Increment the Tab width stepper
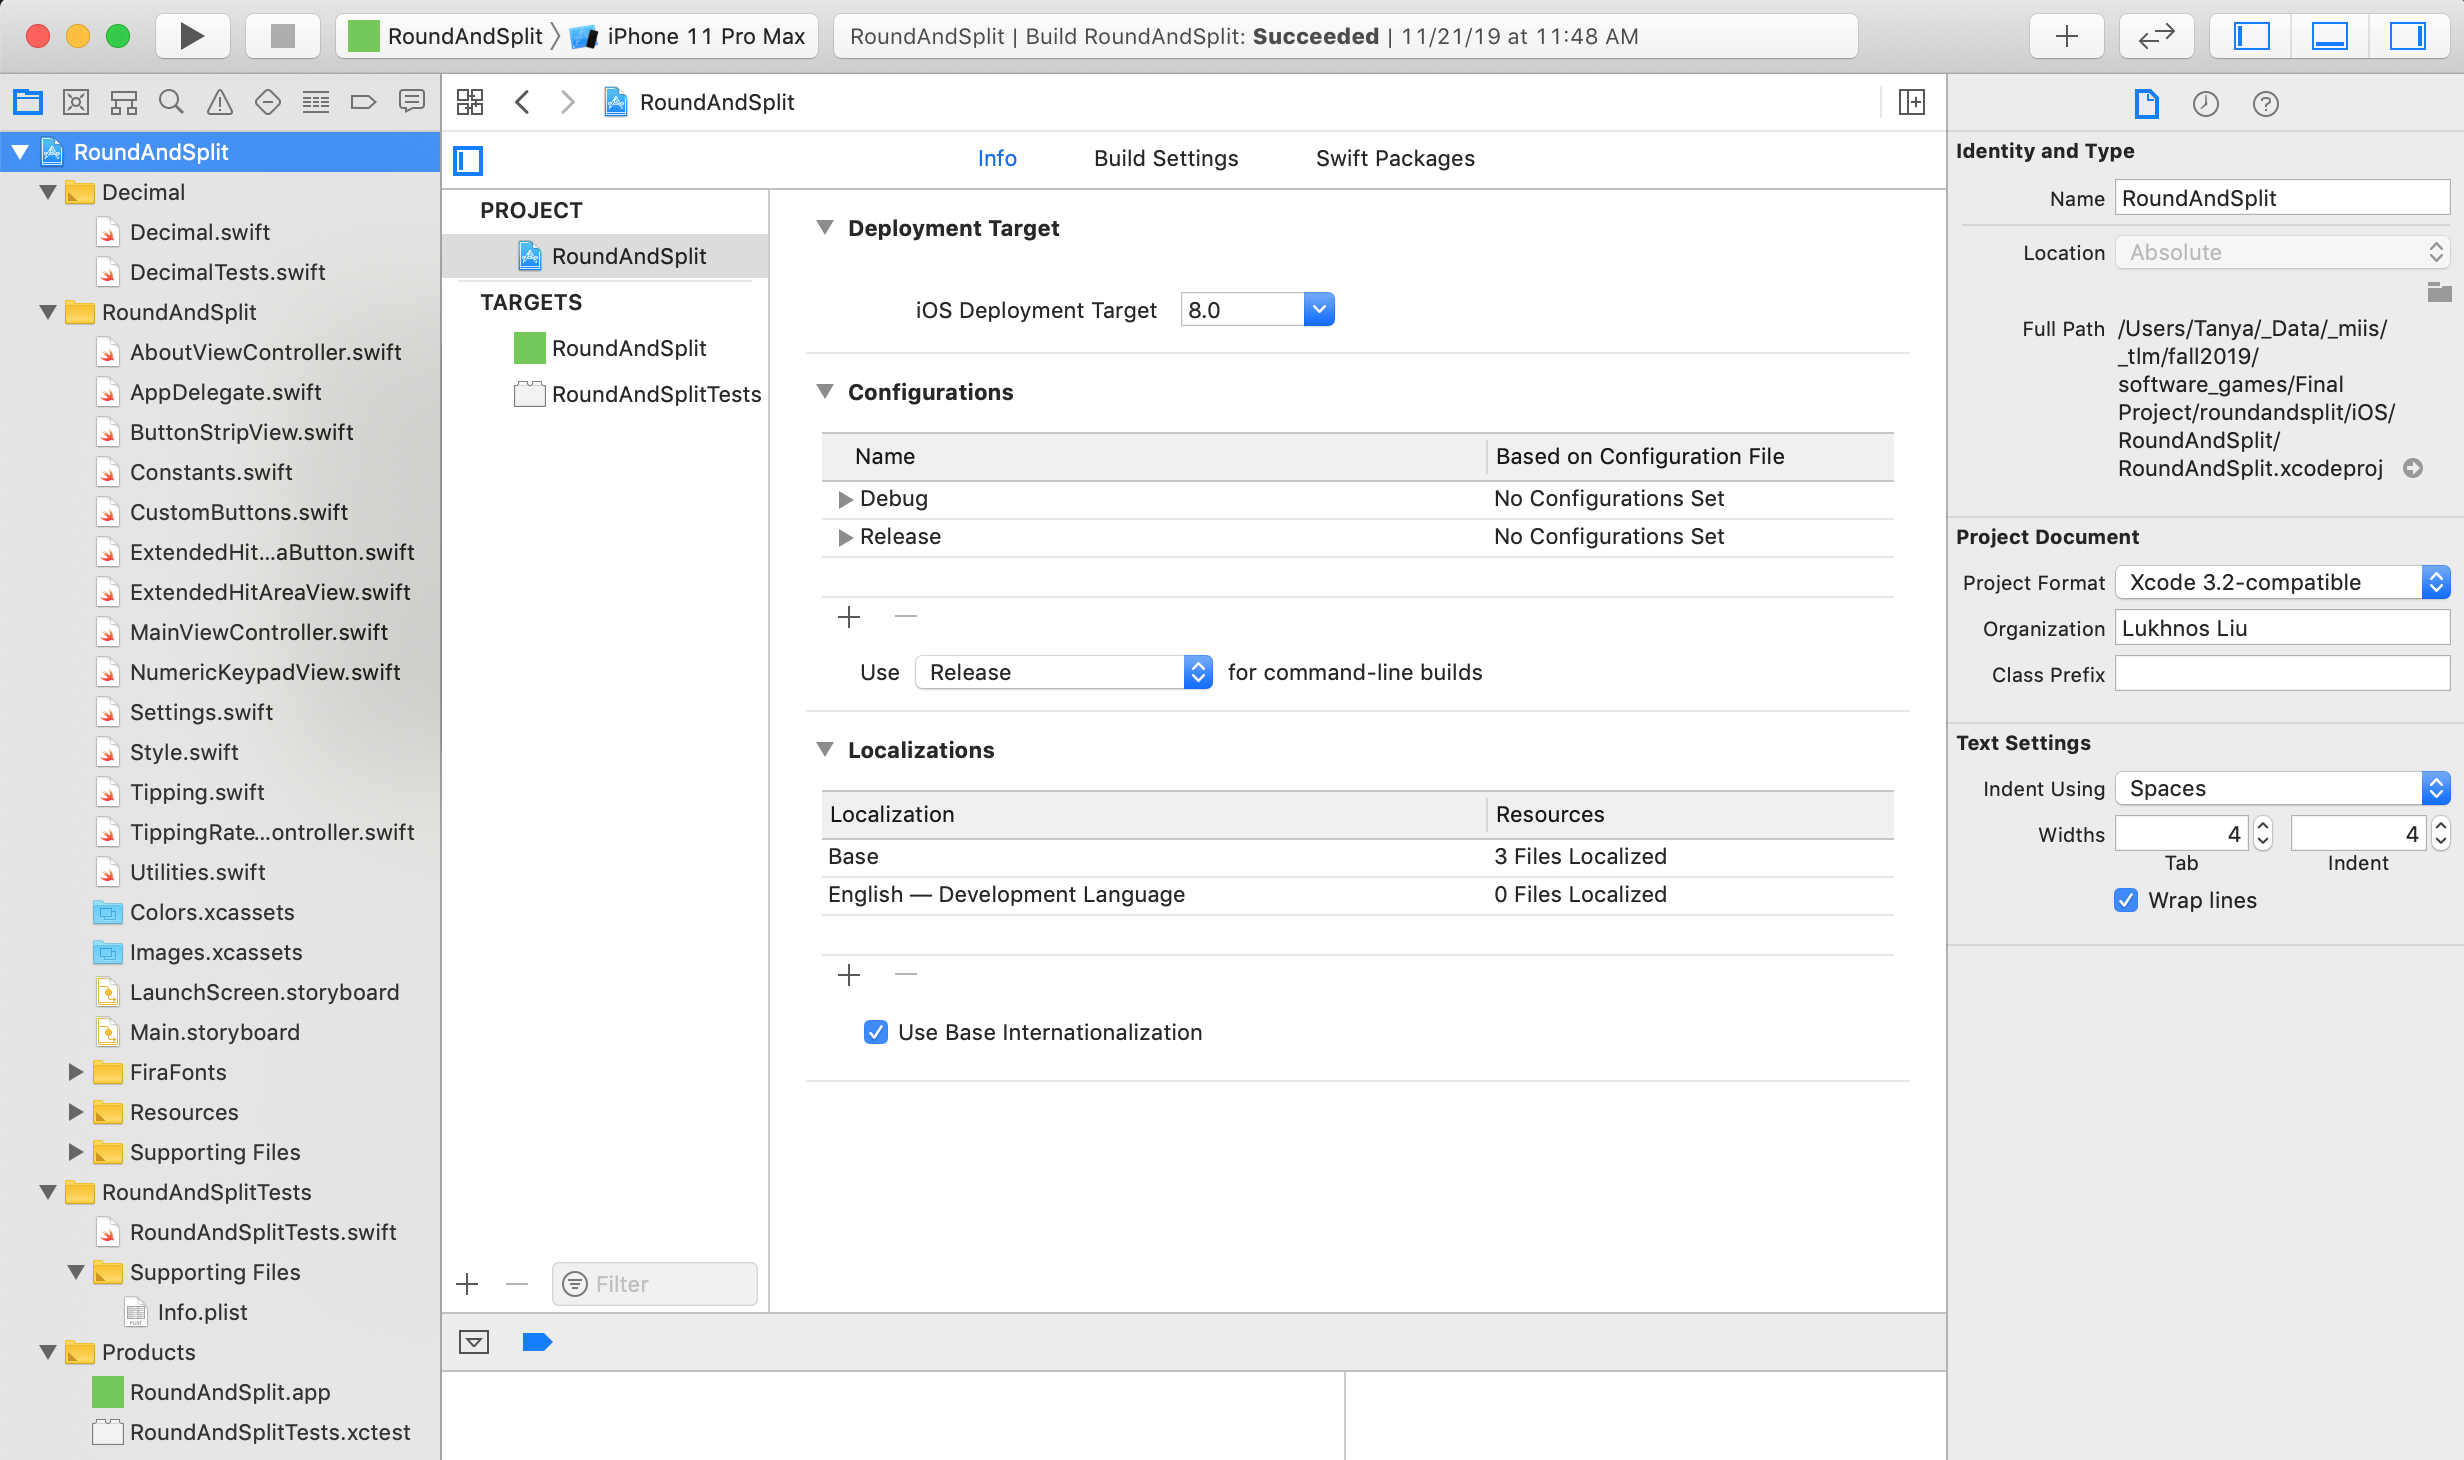 pos(2263,825)
